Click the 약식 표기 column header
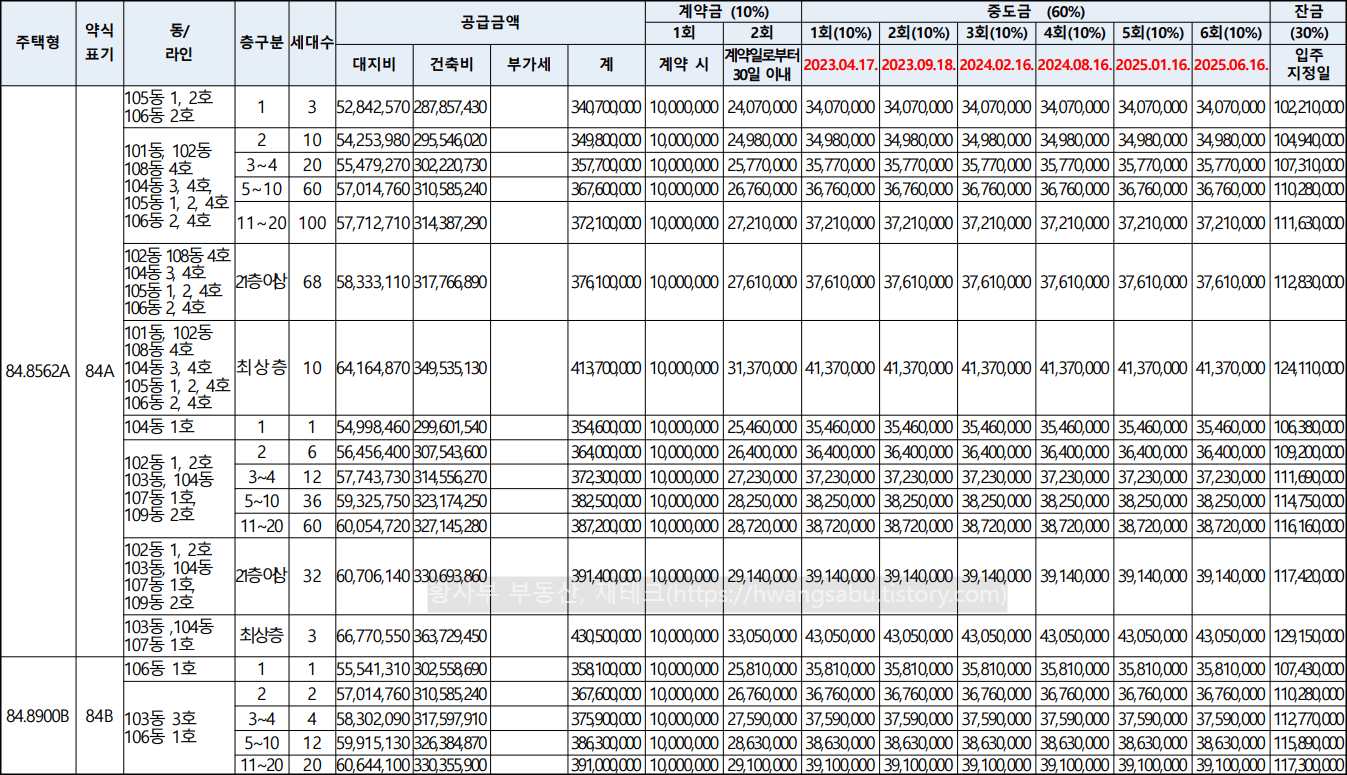Image resolution: width=1347 pixels, height=775 pixels. tap(100, 43)
